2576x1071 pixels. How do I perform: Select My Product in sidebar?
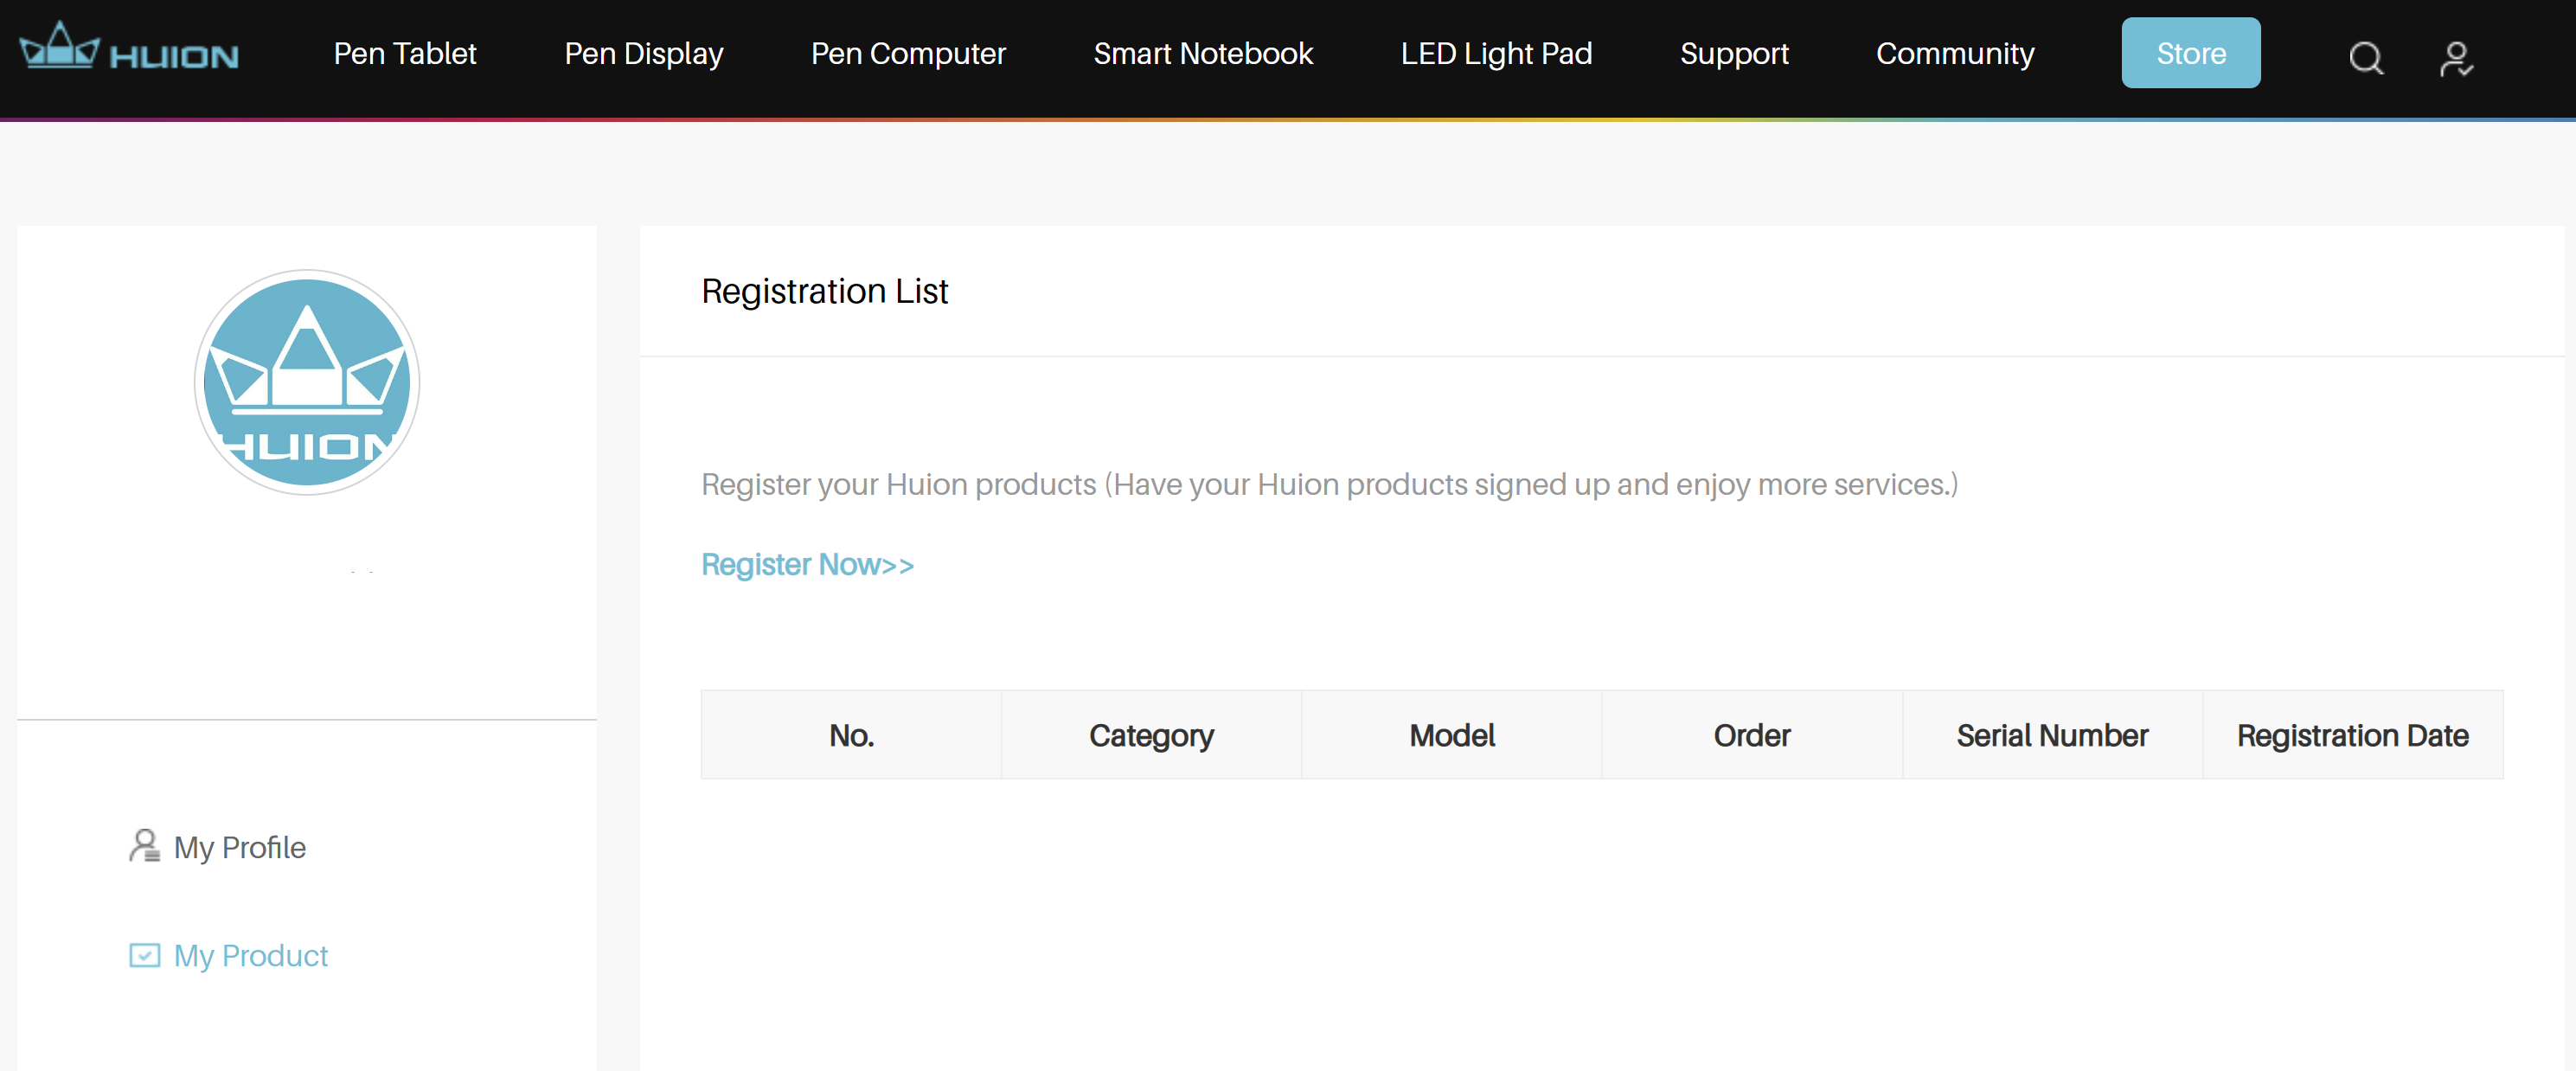[x=250, y=955]
